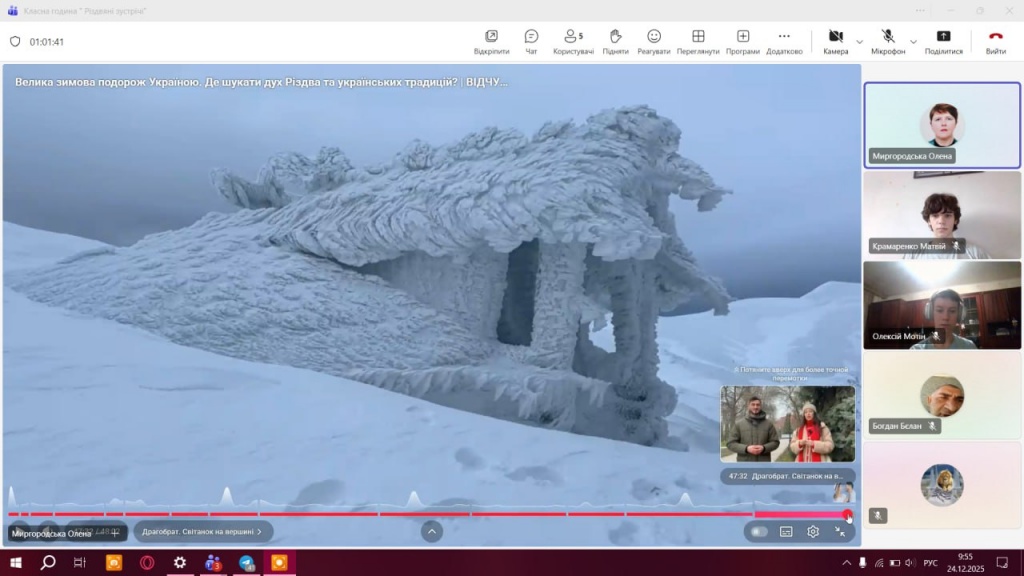
Task: Expand camera options dropdown arrow
Action: click(860, 42)
